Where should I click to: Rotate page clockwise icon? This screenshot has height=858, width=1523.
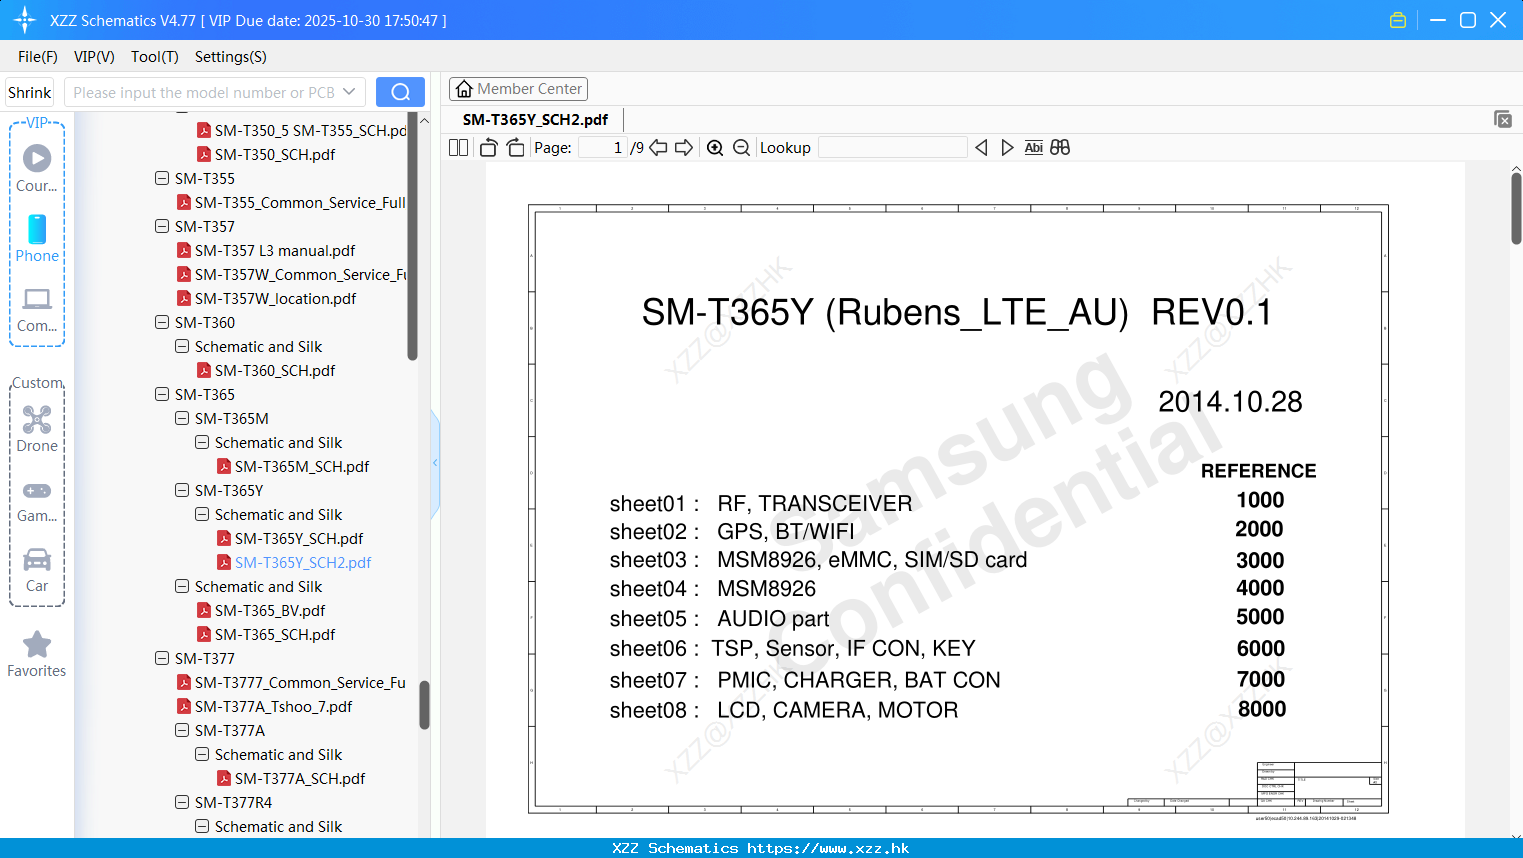(x=515, y=147)
